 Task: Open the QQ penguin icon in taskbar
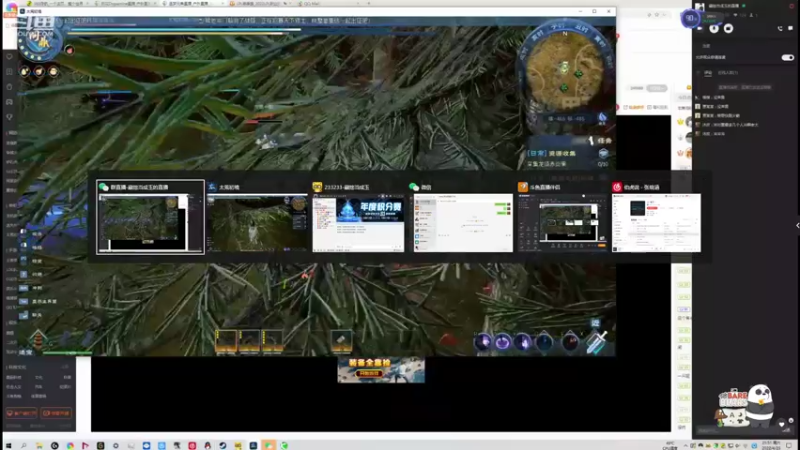point(208,445)
